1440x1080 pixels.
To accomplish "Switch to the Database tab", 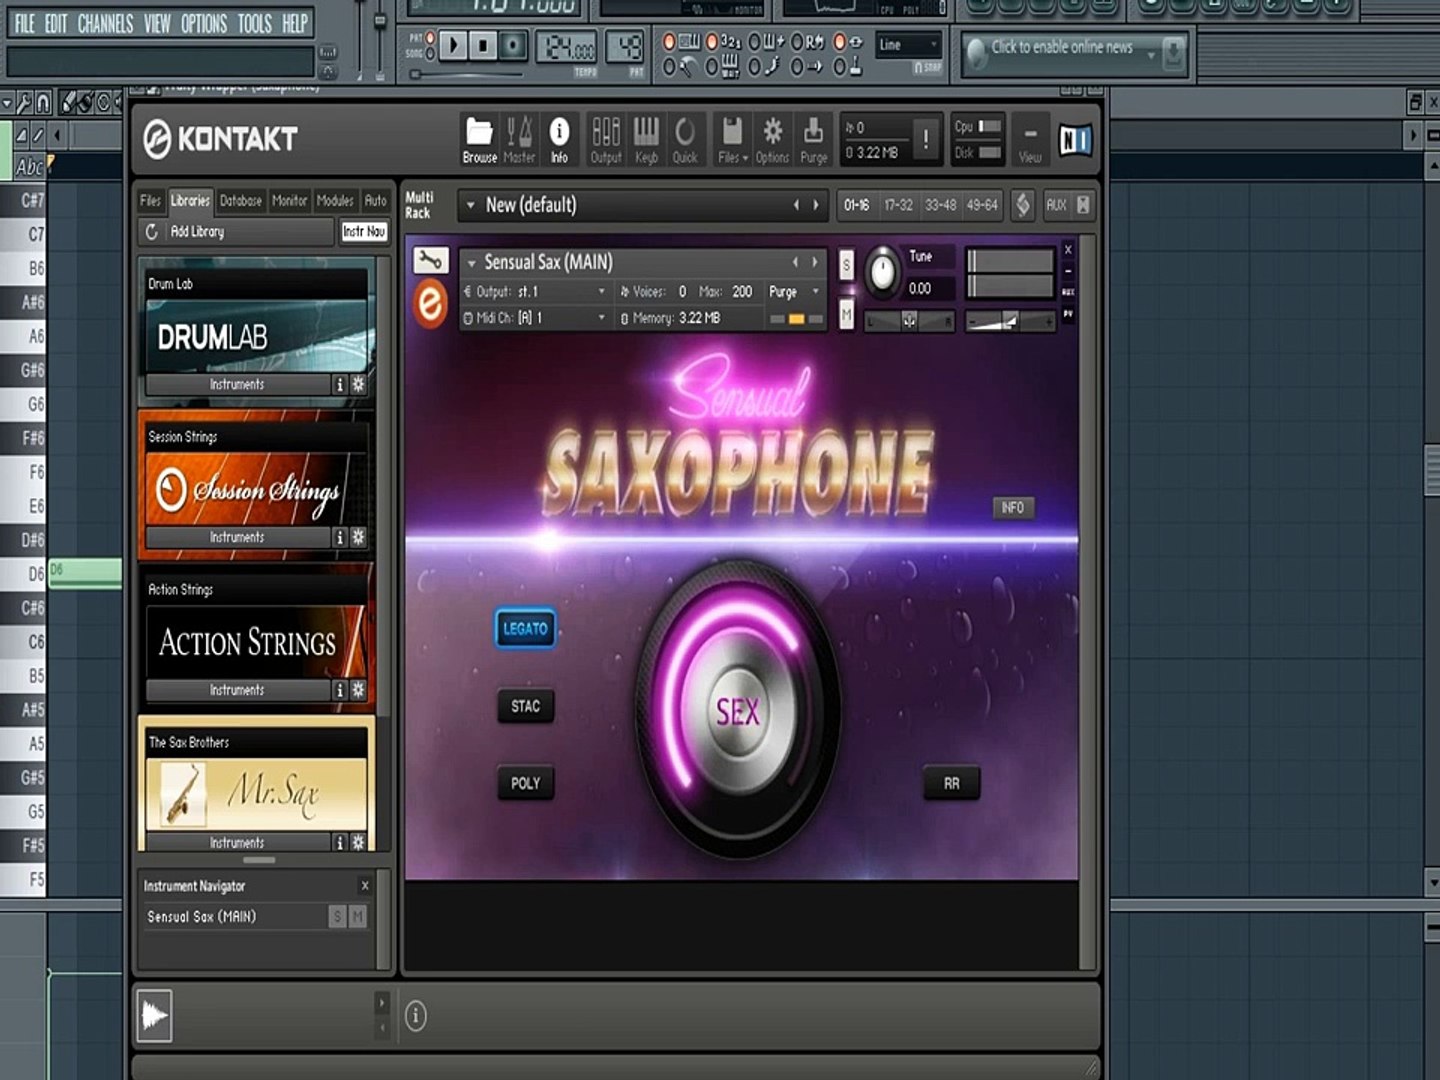I will click(x=241, y=200).
